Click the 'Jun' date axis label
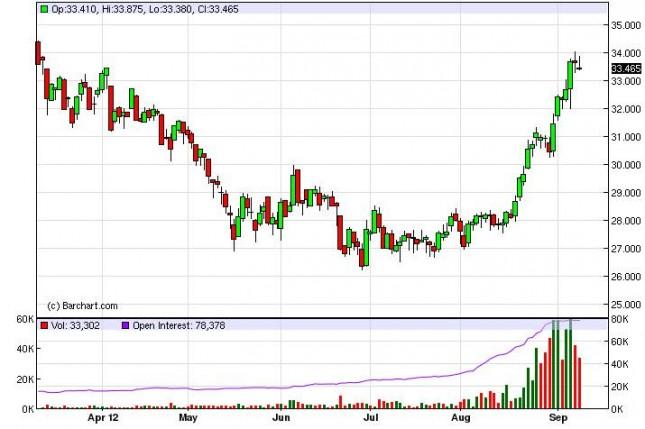Viewport: 645px width, 429px height. tap(281, 418)
